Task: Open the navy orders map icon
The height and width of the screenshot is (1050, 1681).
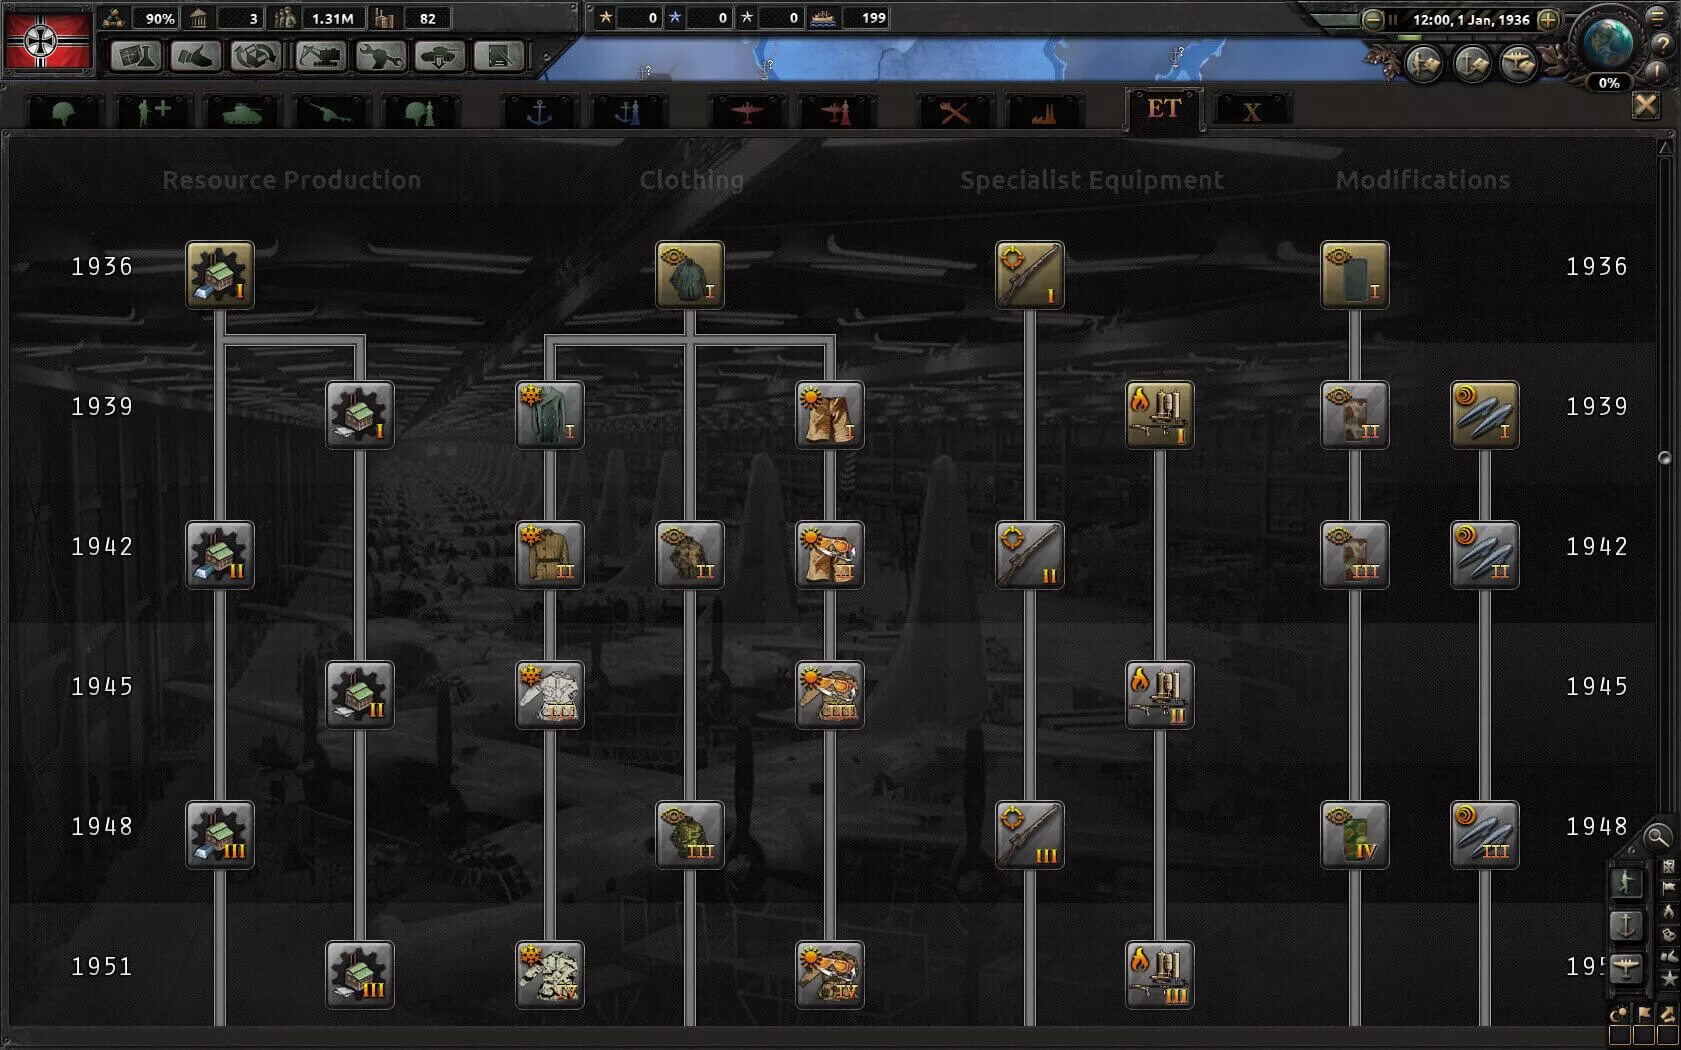Action: click(x=1471, y=64)
